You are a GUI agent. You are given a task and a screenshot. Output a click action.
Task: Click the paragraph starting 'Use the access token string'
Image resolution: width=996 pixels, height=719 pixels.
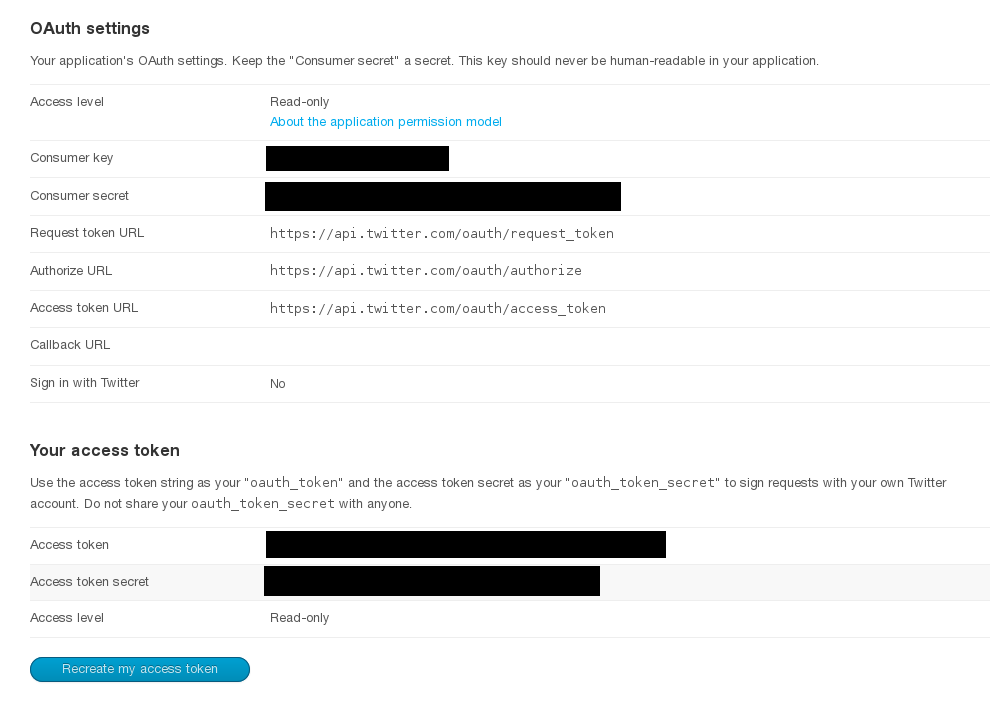[488, 493]
